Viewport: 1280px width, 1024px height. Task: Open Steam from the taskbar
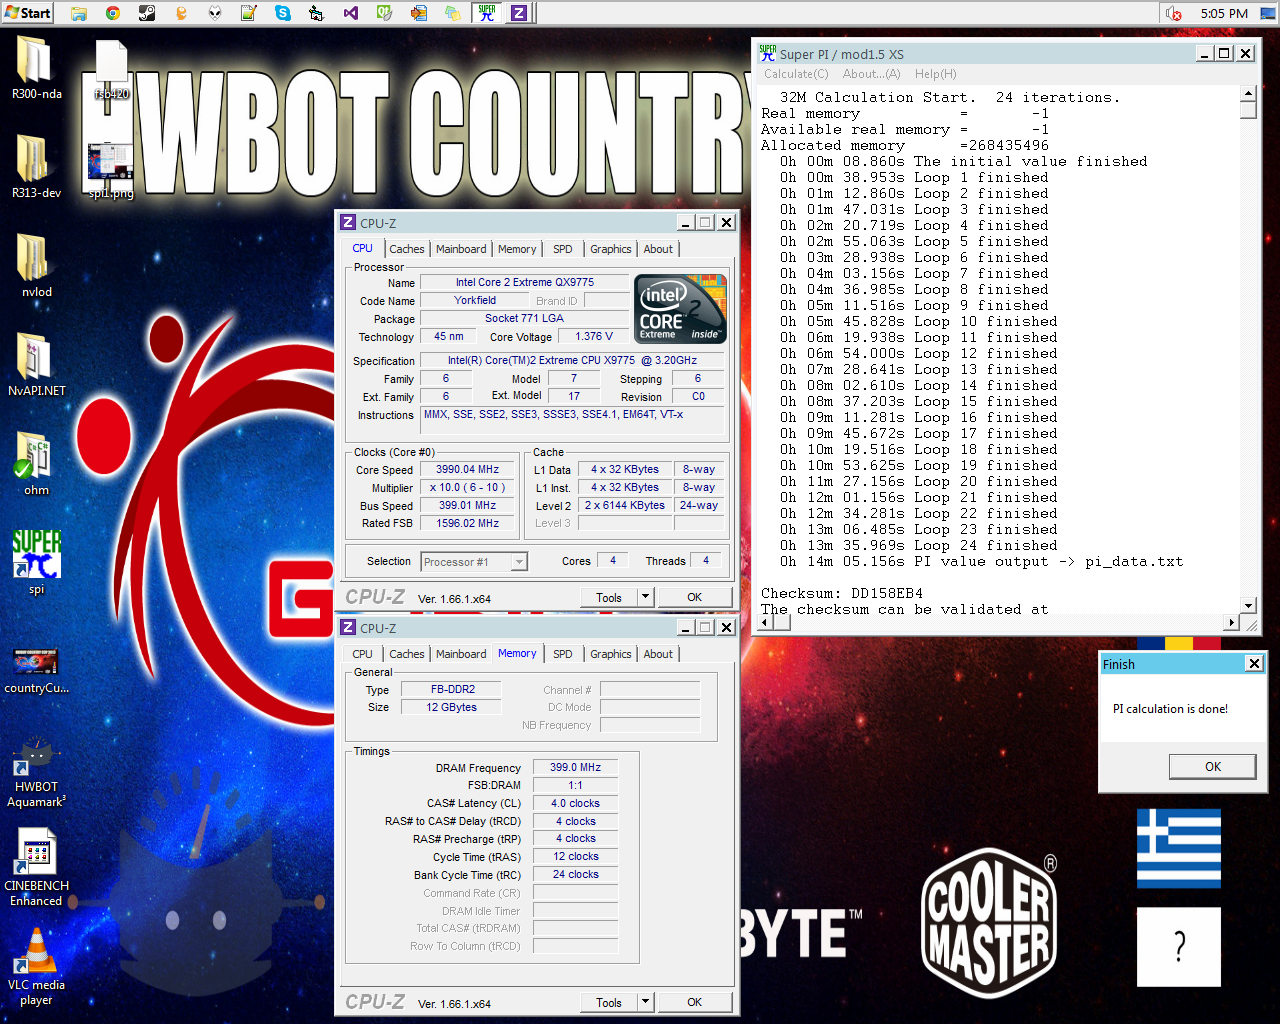[147, 13]
